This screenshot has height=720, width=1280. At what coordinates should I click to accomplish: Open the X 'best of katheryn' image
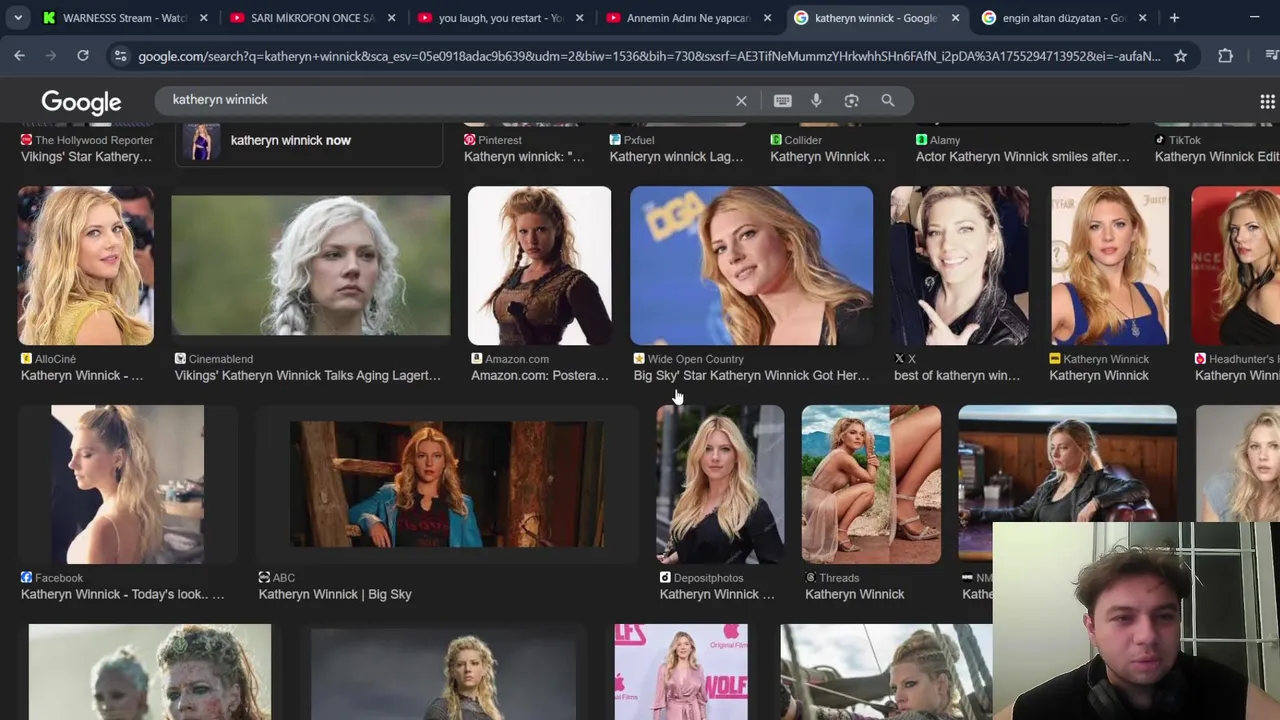[x=959, y=265]
